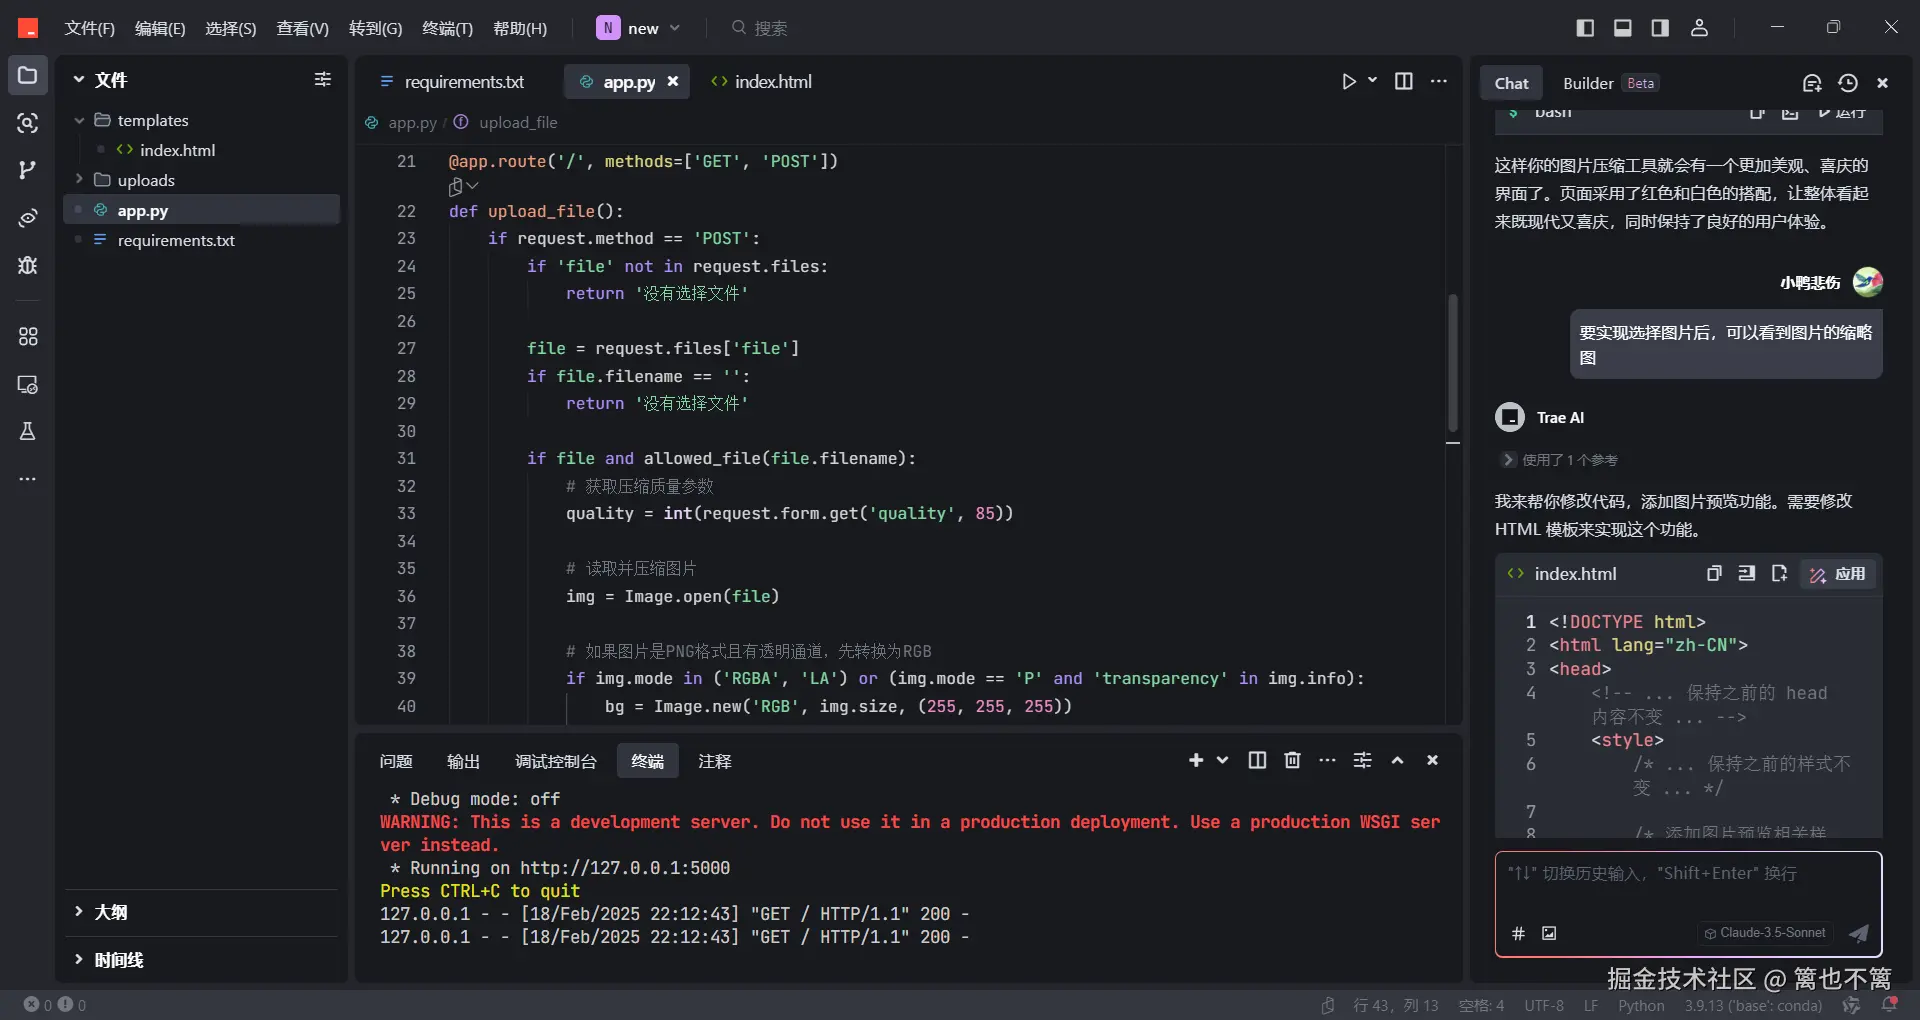Toggle the primary sidebar layout
1920x1020 pixels.
click(x=1585, y=28)
